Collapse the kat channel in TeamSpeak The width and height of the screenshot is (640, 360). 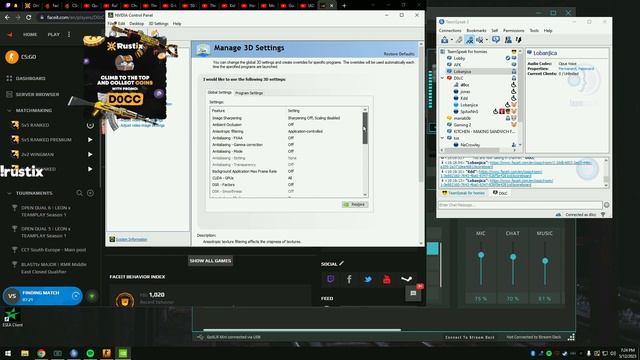point(442,138)
